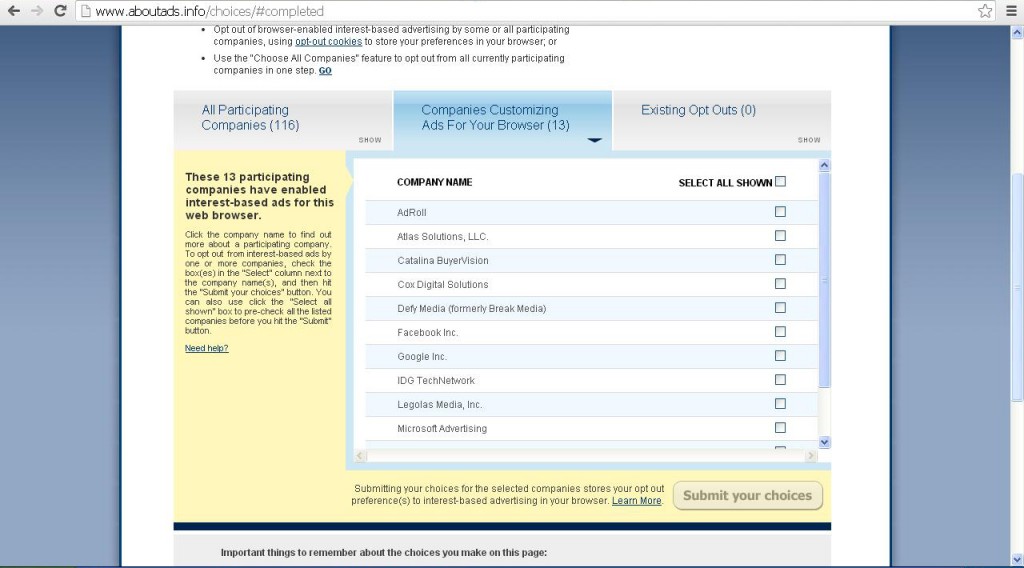
Task: Check the Google Inc. checkbox
Action: click(780, 356)
